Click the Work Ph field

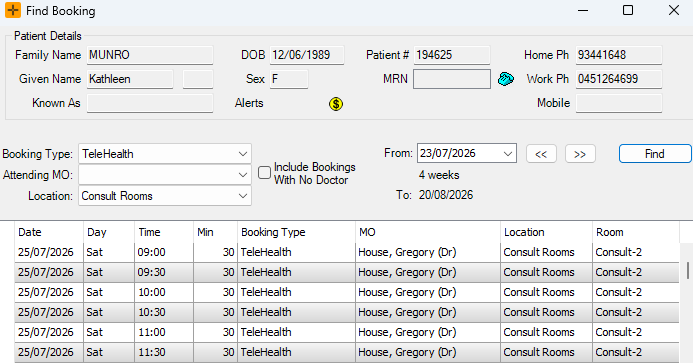click(x=619, y=79)
